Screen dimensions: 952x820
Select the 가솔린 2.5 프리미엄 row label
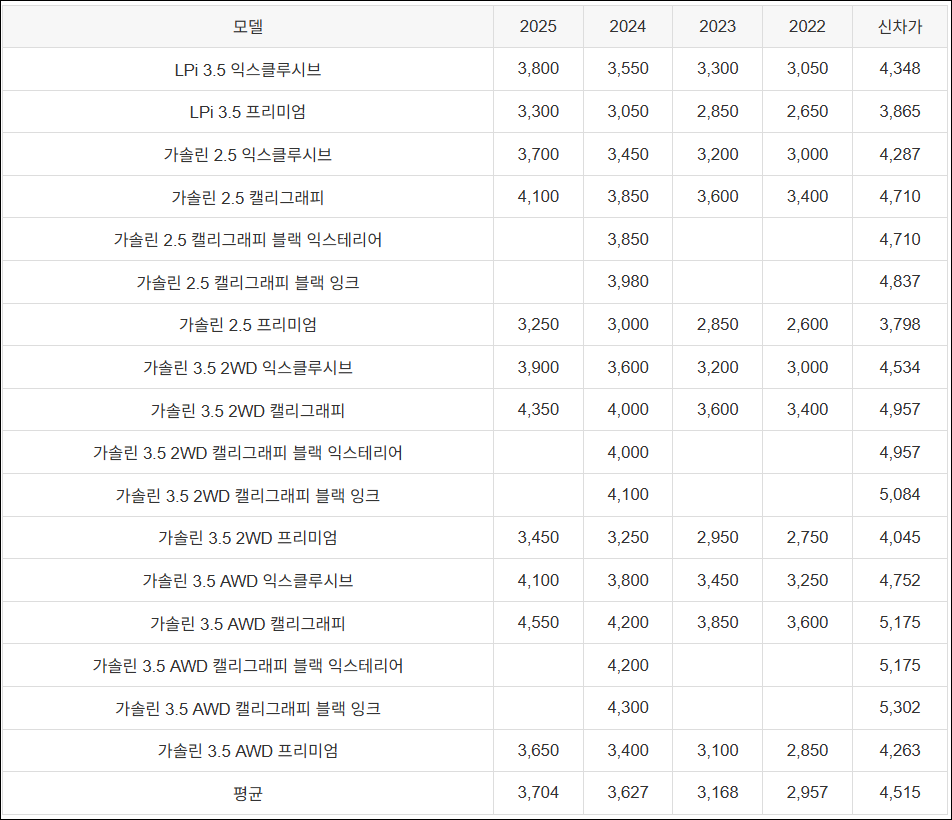248,325
